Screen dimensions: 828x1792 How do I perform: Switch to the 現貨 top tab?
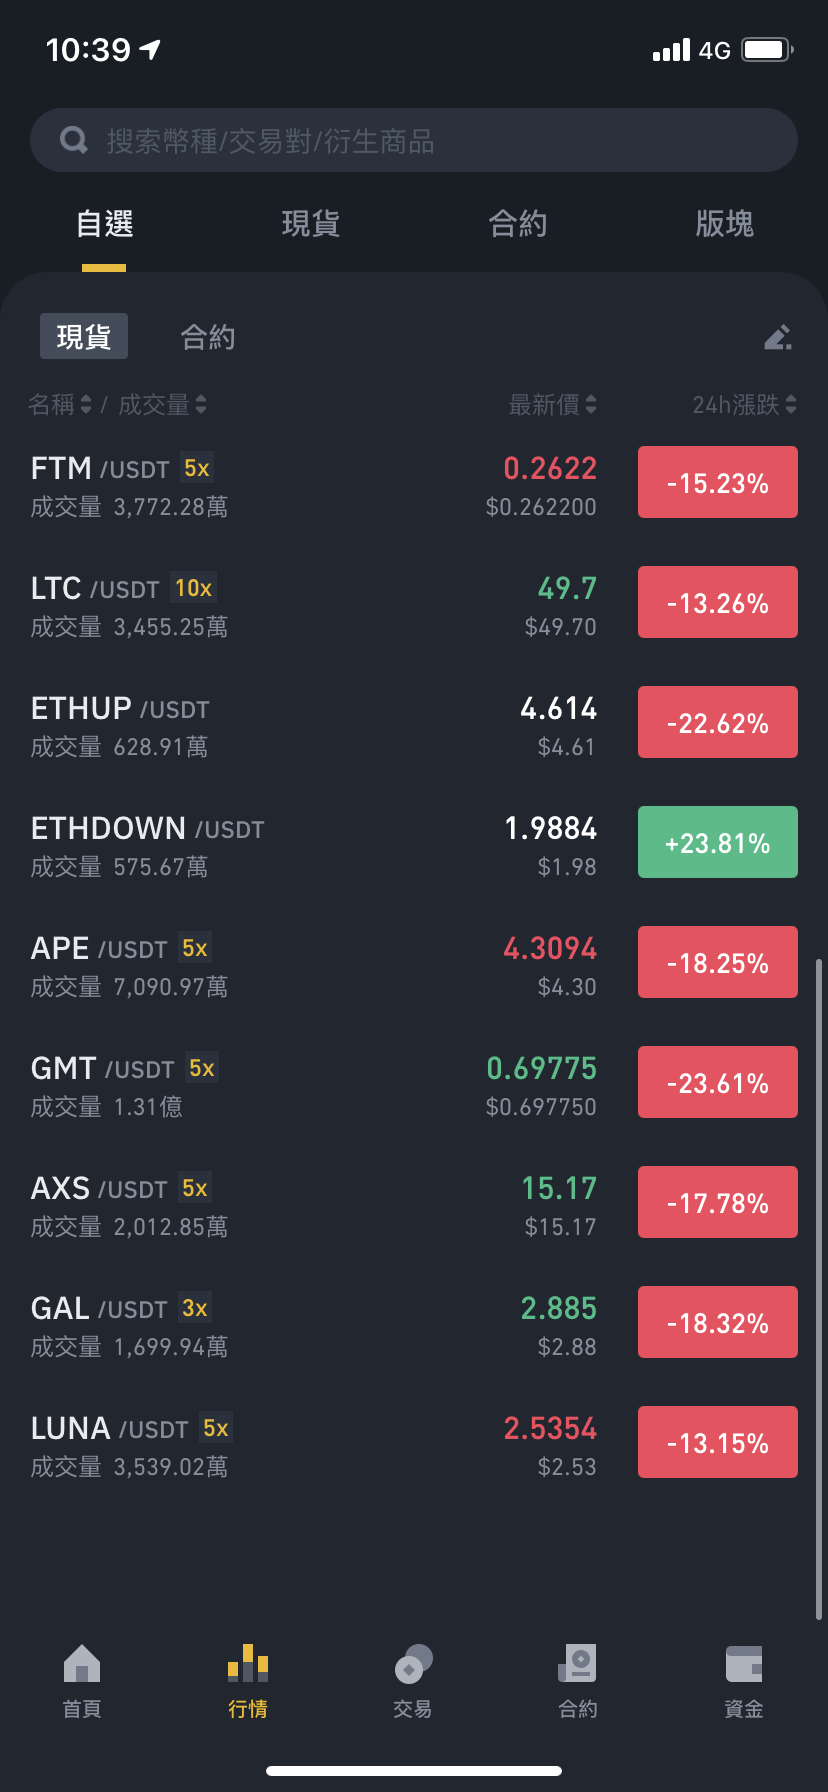311,224
